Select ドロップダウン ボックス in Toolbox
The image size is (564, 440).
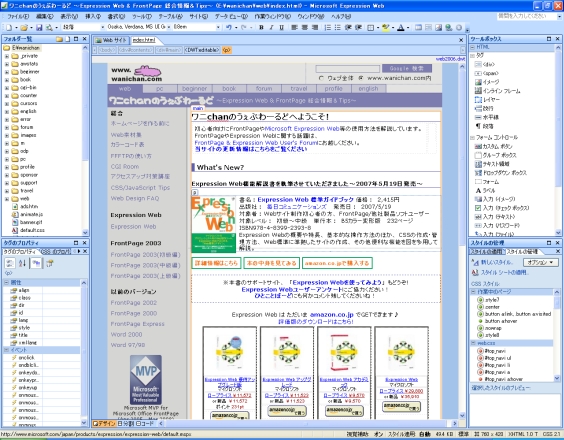(x=501, y=173)
